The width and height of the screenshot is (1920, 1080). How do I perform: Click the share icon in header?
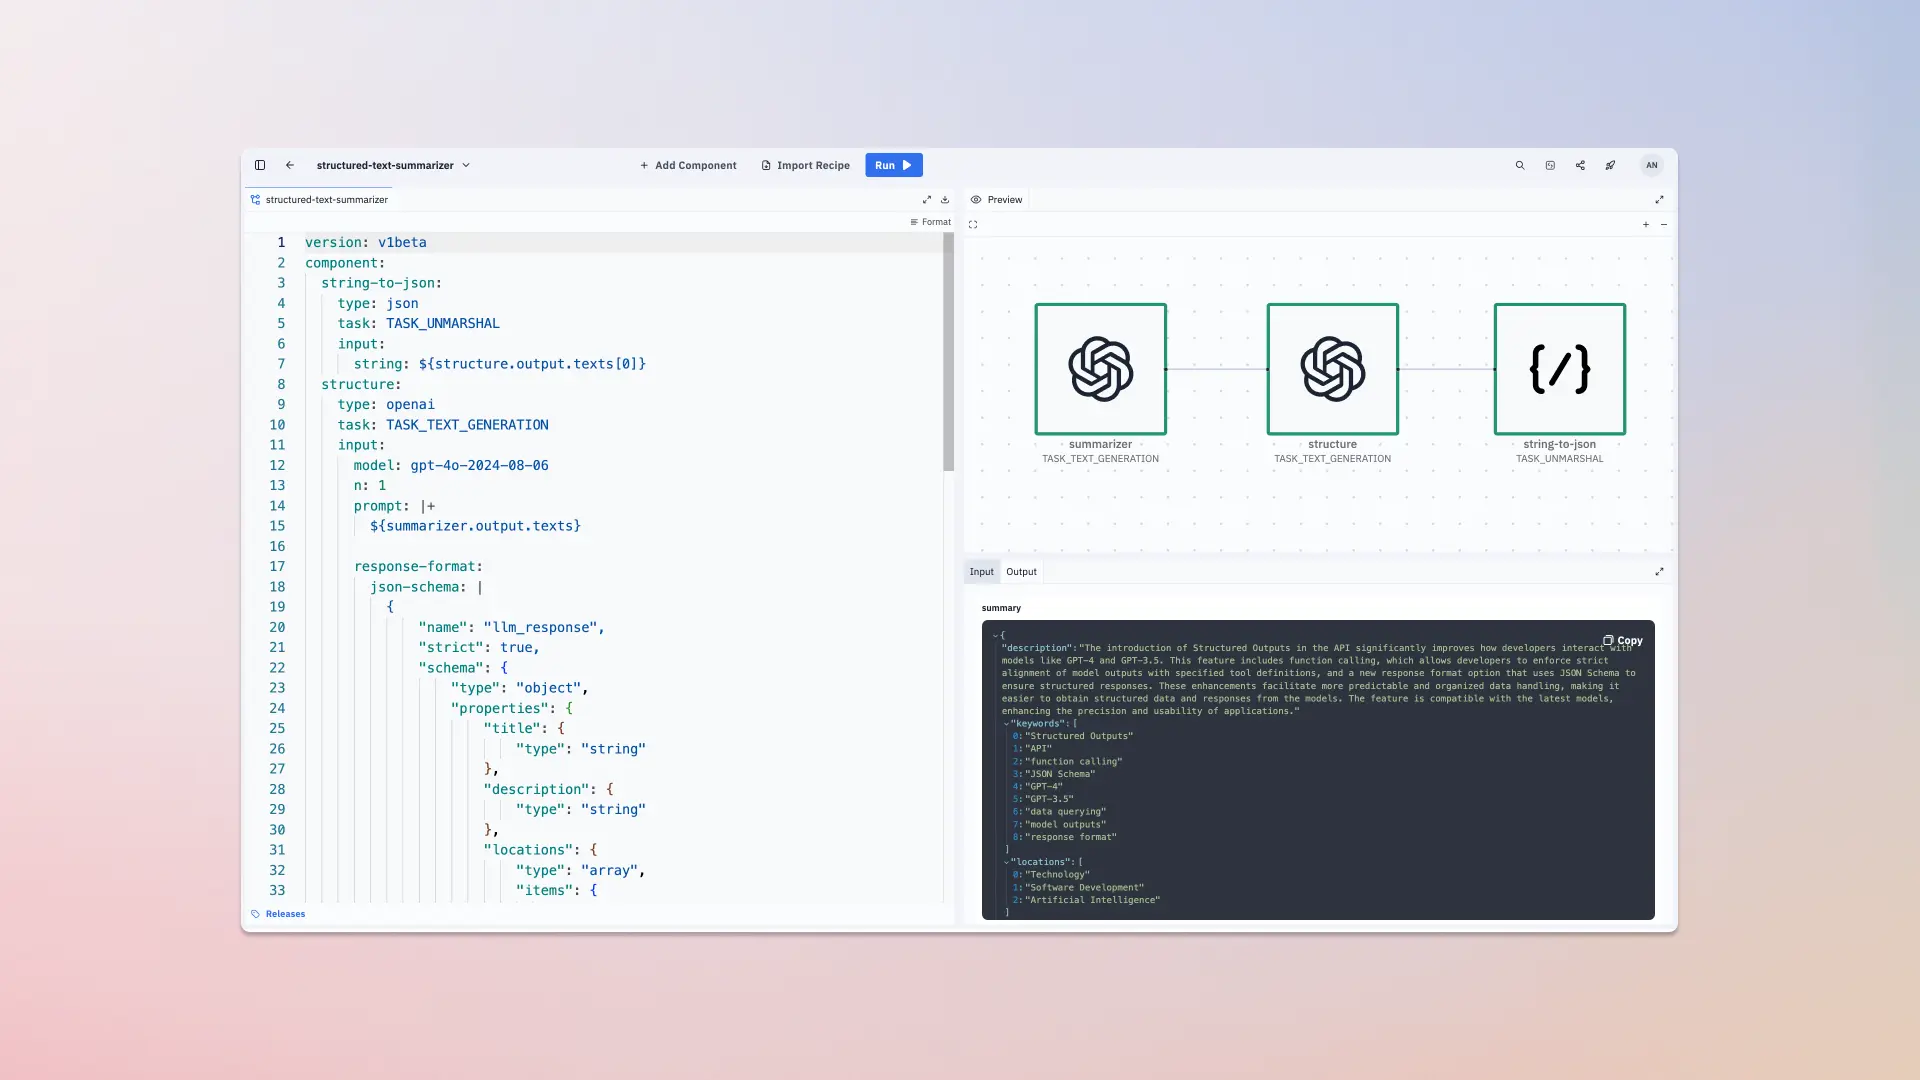(1580, 165)
